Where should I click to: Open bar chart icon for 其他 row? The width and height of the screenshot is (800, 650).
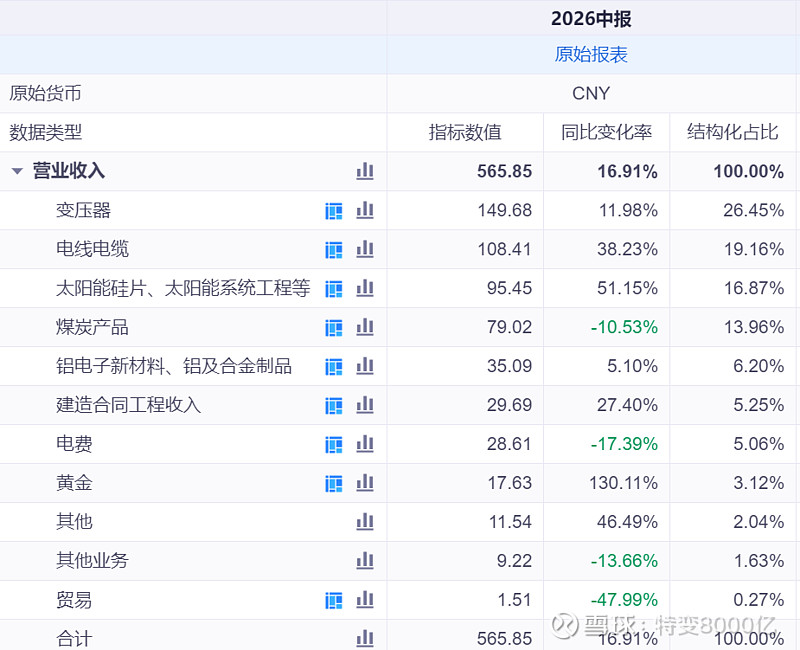[365, 522]
